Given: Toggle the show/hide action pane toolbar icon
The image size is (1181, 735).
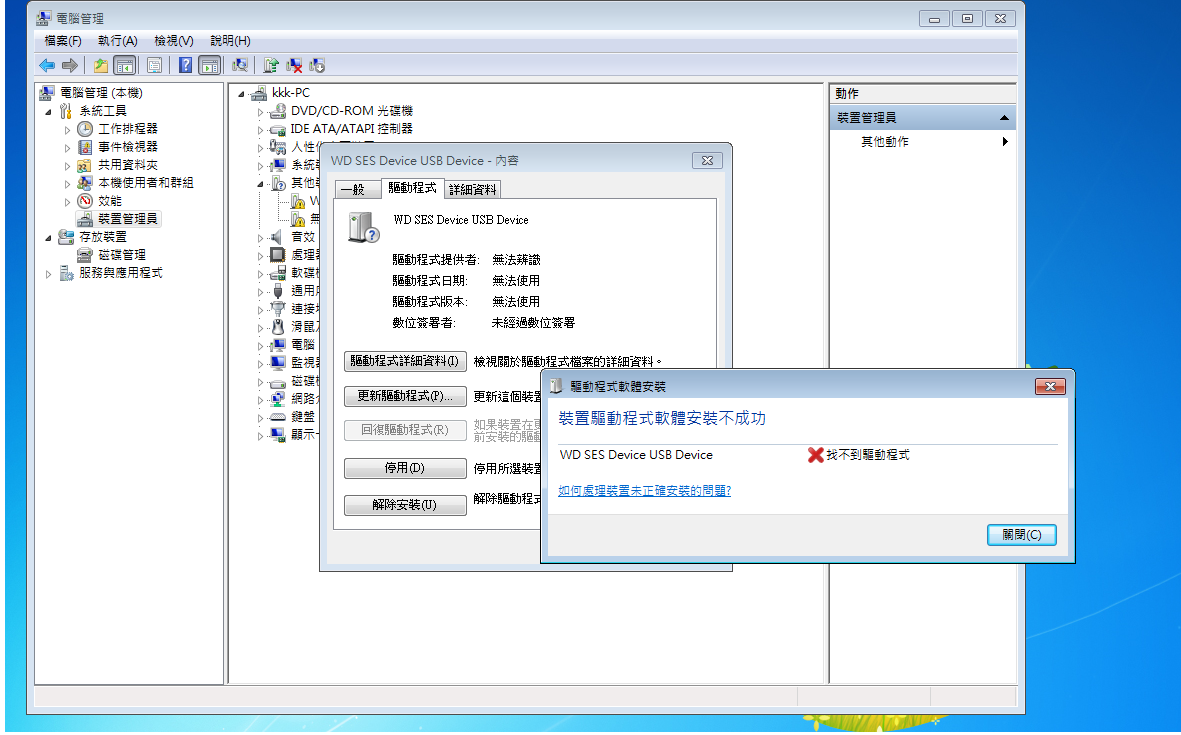Looking at the screenshot, I should click(209, 66).
